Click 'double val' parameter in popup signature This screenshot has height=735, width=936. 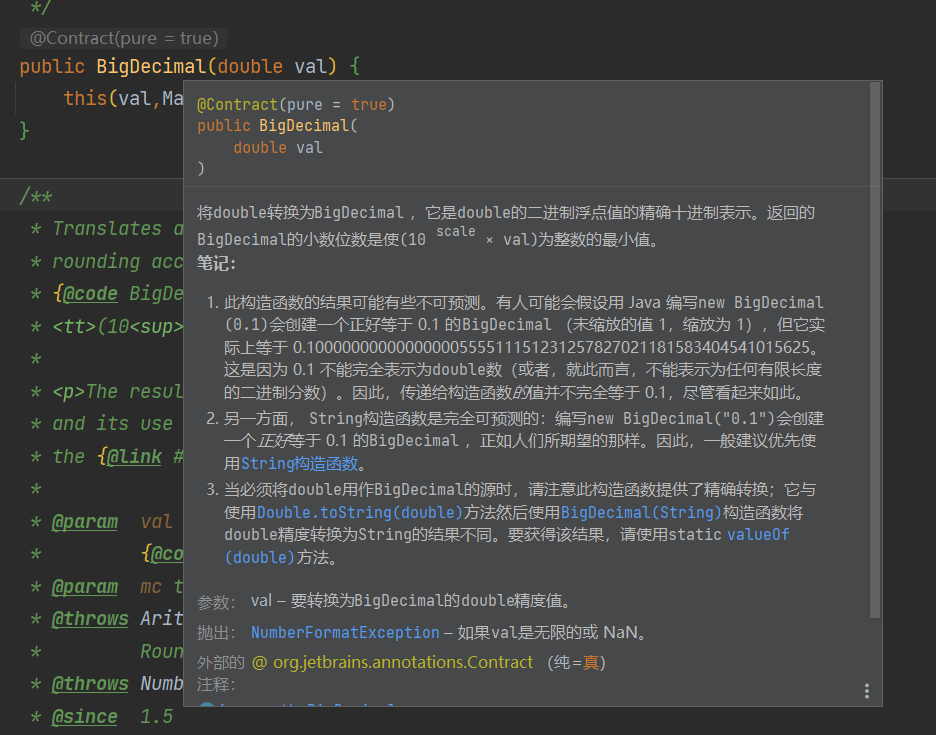(x=278, y=147)
